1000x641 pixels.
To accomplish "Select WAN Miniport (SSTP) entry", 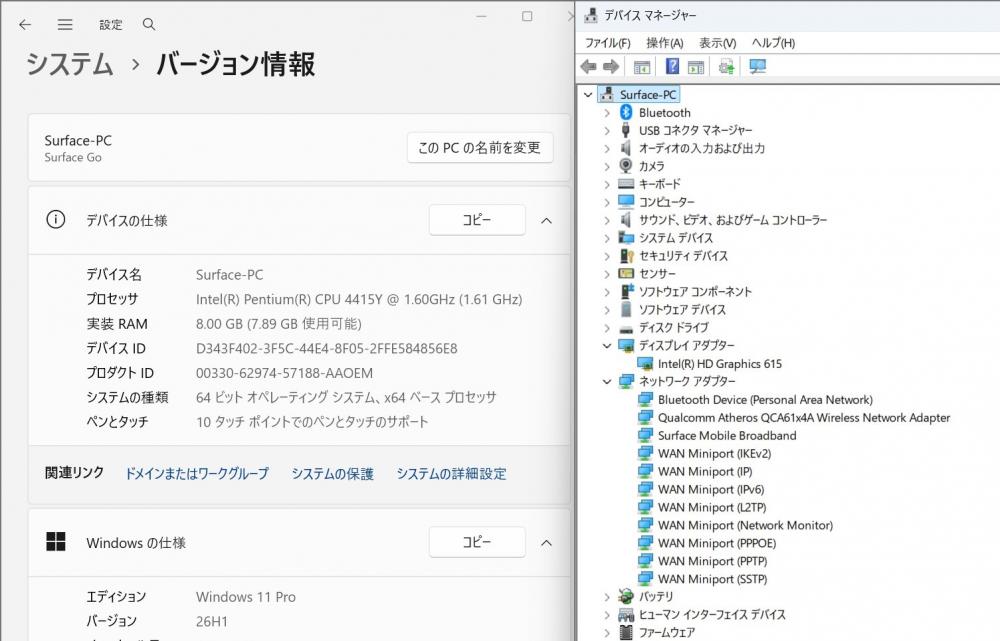I will (712, 579).
